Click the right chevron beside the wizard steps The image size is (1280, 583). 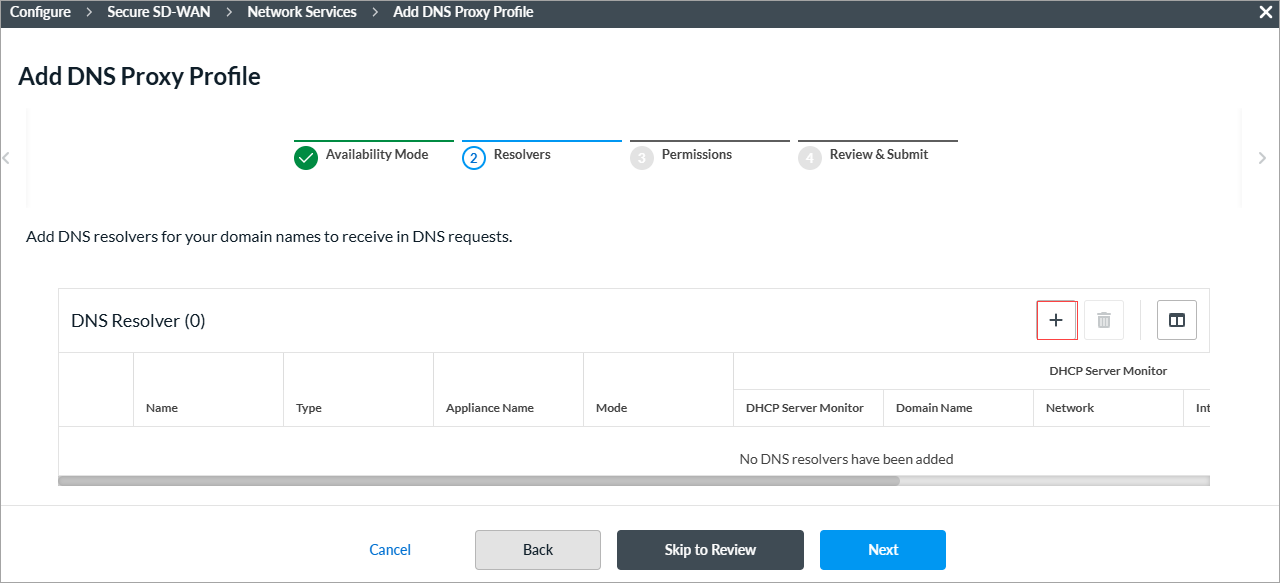point(1262,158)
